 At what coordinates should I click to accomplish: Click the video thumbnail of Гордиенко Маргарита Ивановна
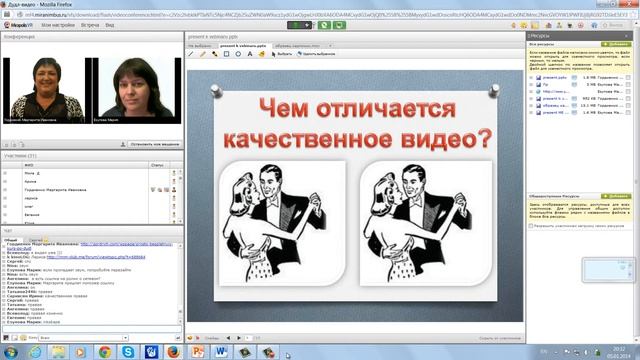coord(47,90)
